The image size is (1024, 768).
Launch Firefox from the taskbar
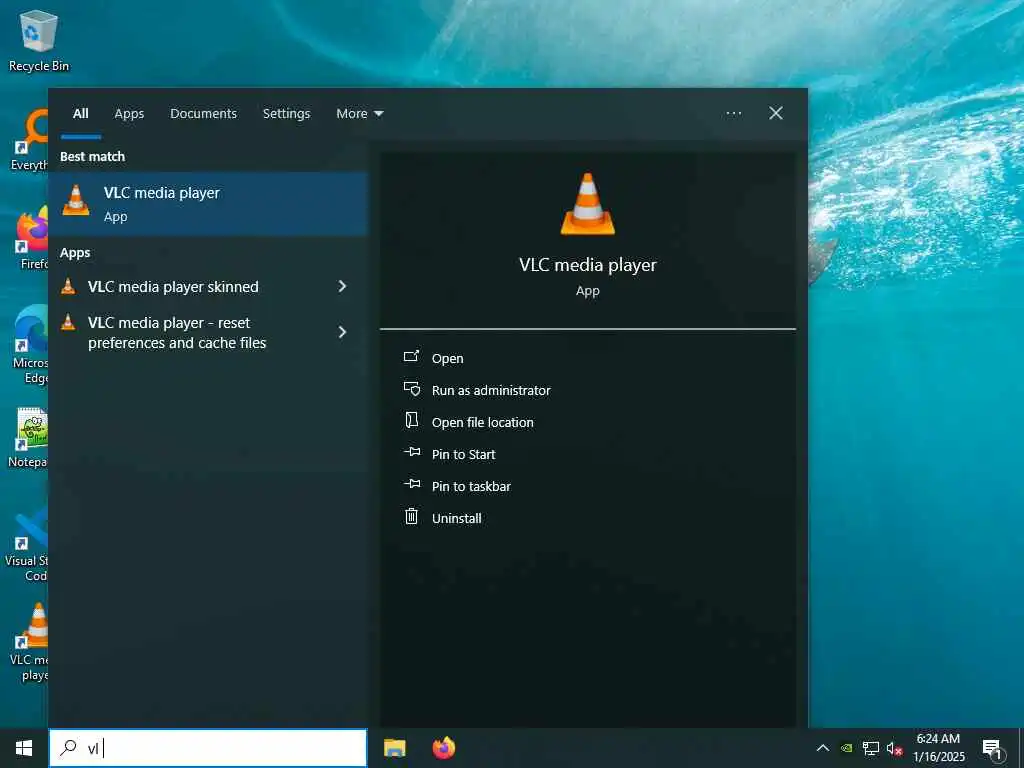443,748
